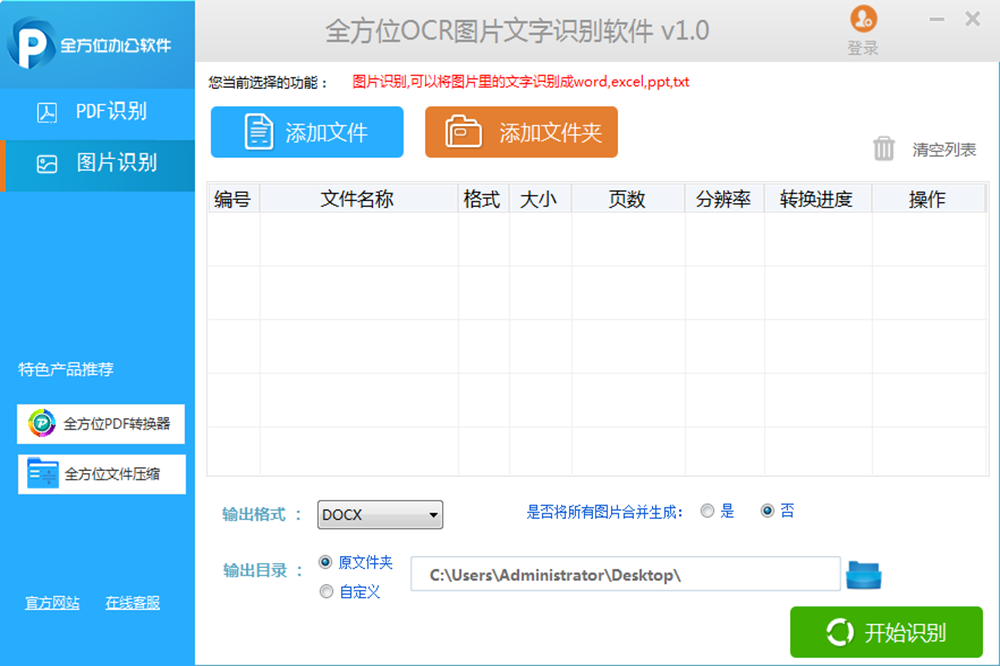Click the trash can clear-list icon
This screenshot has width=1000, height=666.
point(883,149)
